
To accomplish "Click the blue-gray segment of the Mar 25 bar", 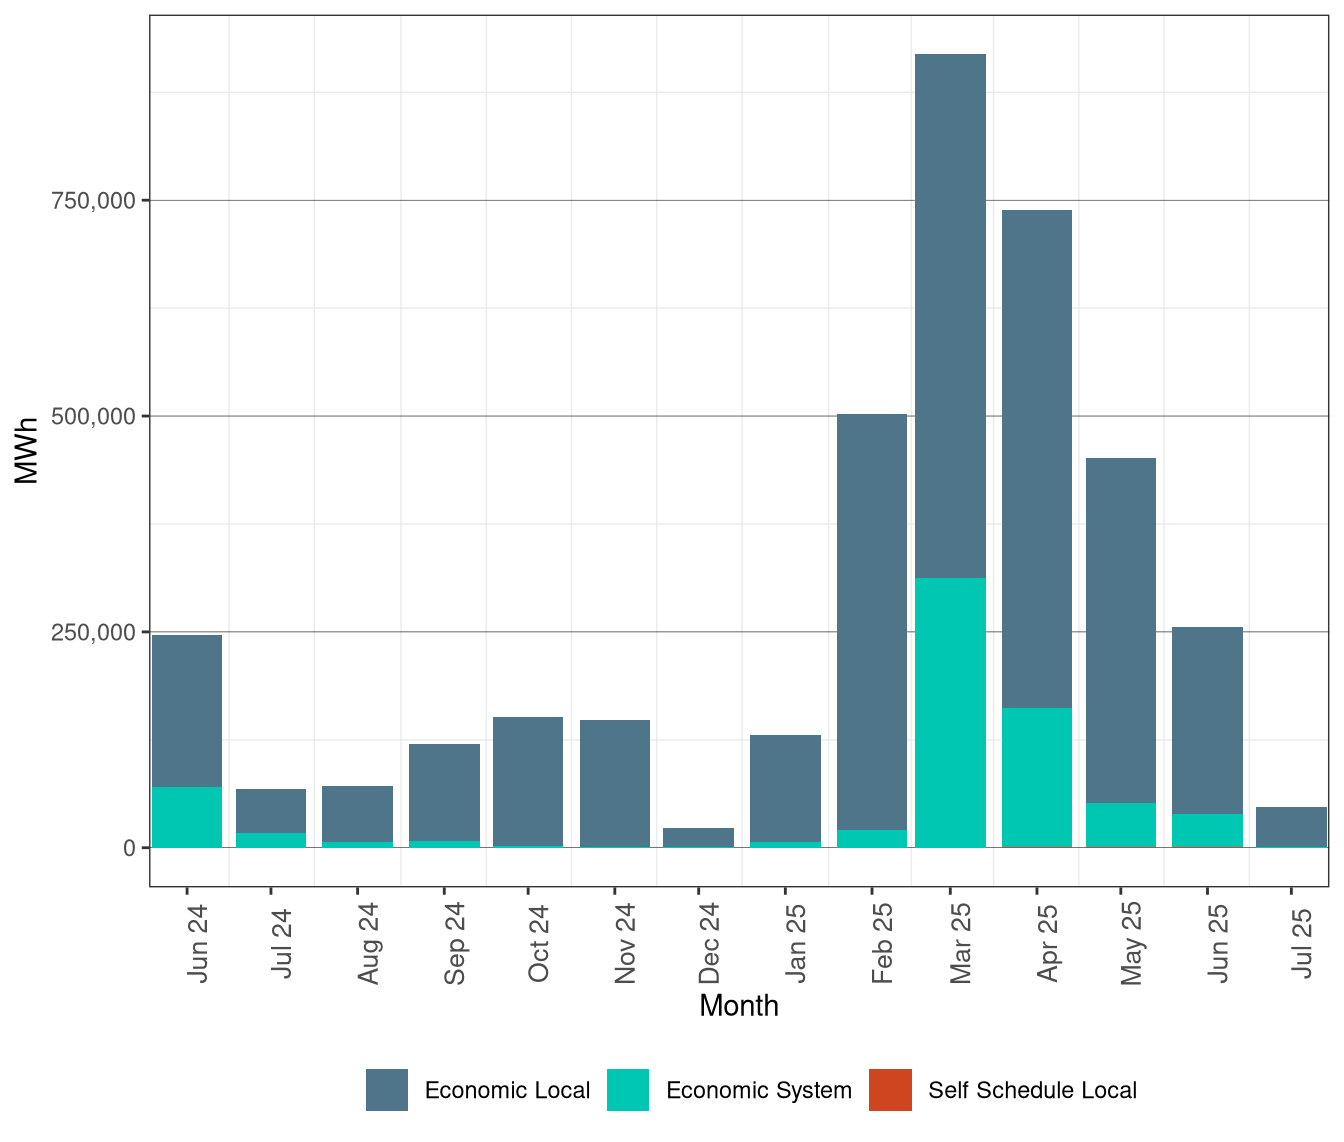I will point(950,315).
